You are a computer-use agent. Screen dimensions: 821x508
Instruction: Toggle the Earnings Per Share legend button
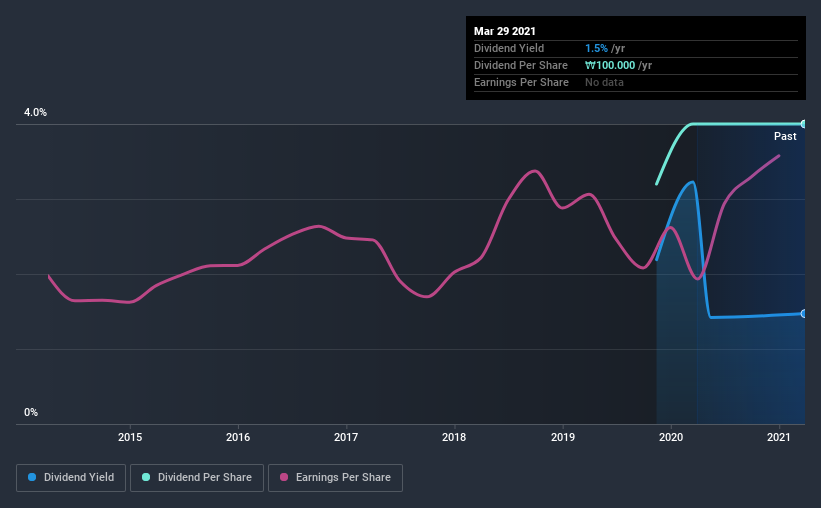[335, 478]
